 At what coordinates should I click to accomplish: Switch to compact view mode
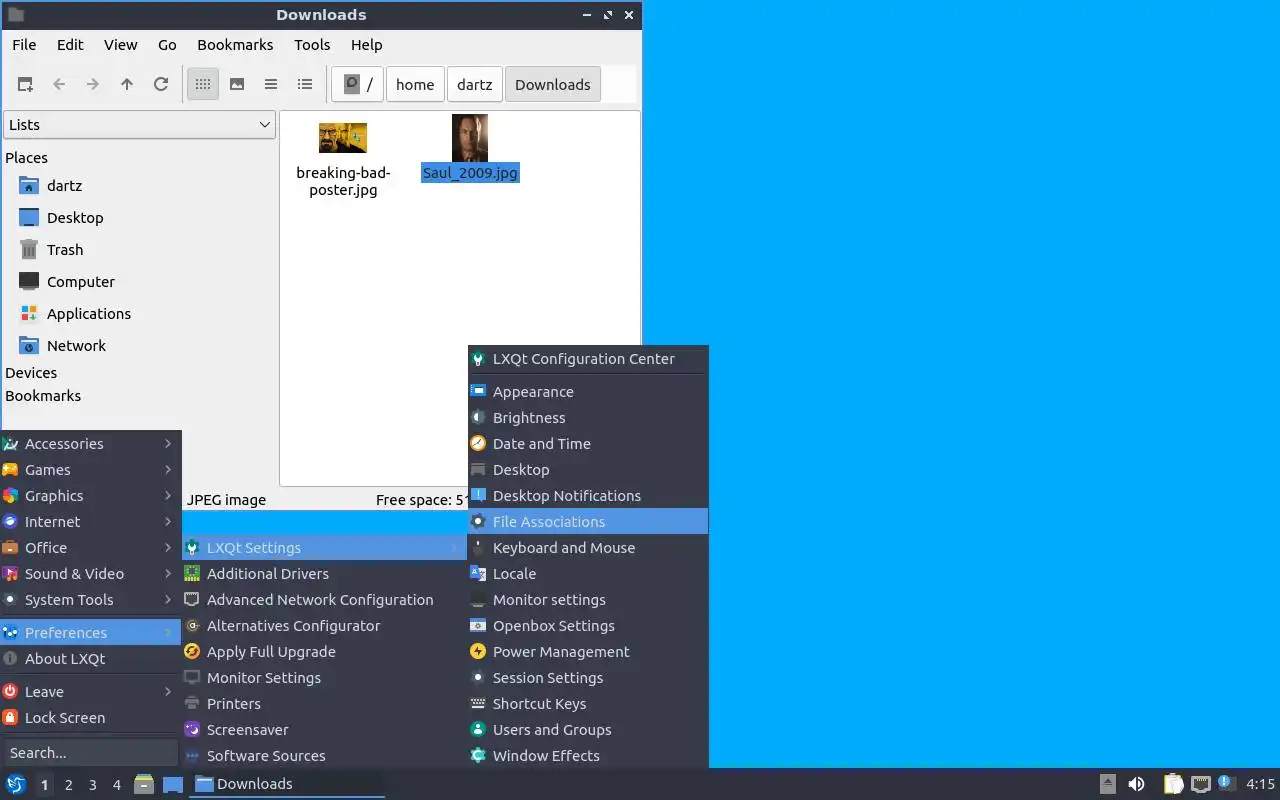(271, 85)
